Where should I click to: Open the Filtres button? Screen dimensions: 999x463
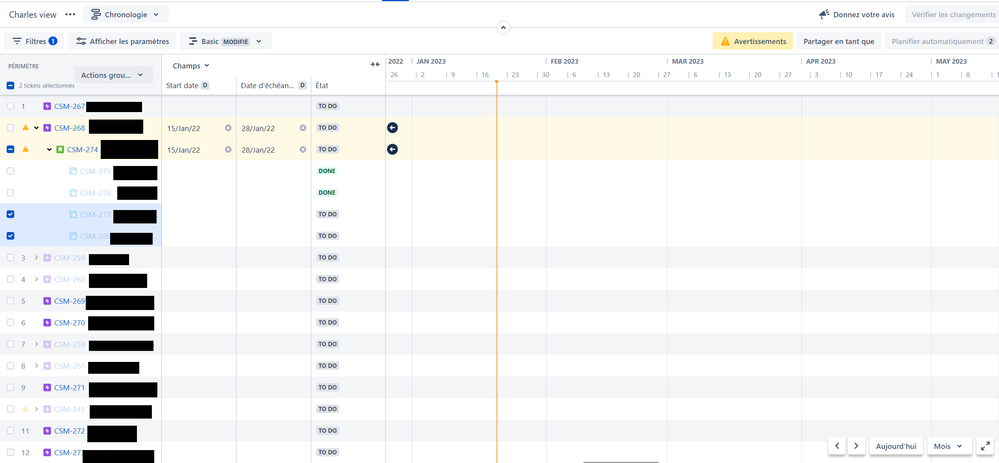point(34,41)
